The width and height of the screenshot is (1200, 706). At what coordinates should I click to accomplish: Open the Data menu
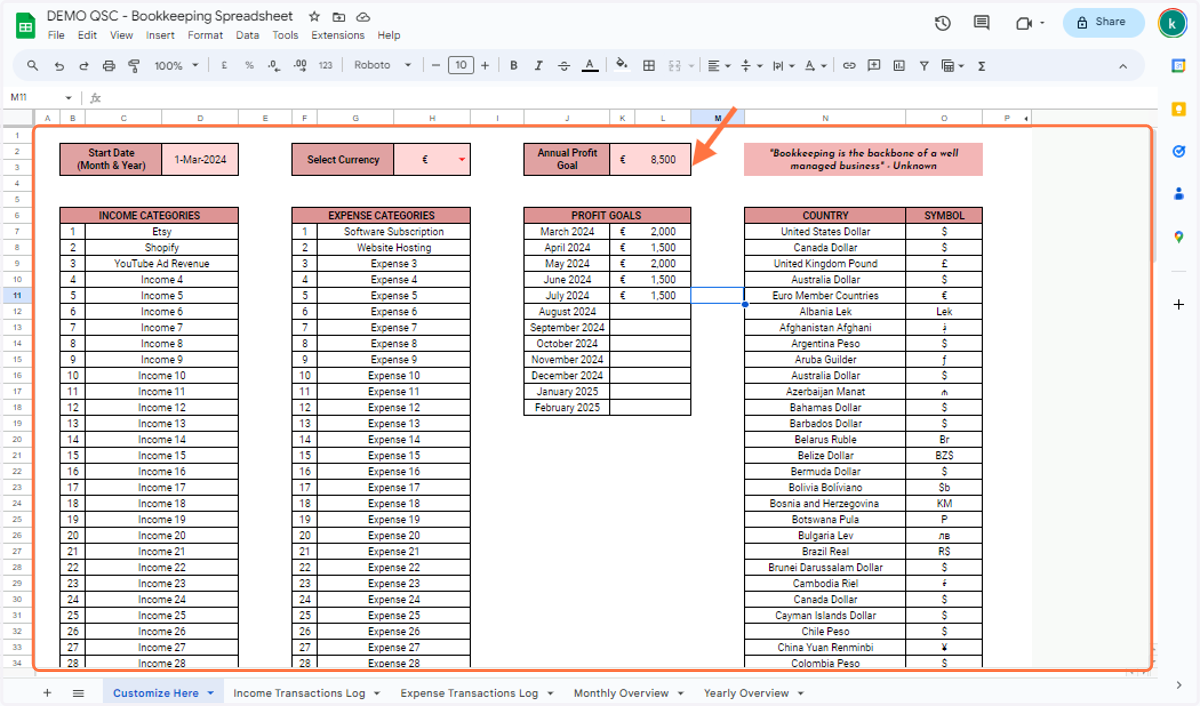click(x=247, y=35)
